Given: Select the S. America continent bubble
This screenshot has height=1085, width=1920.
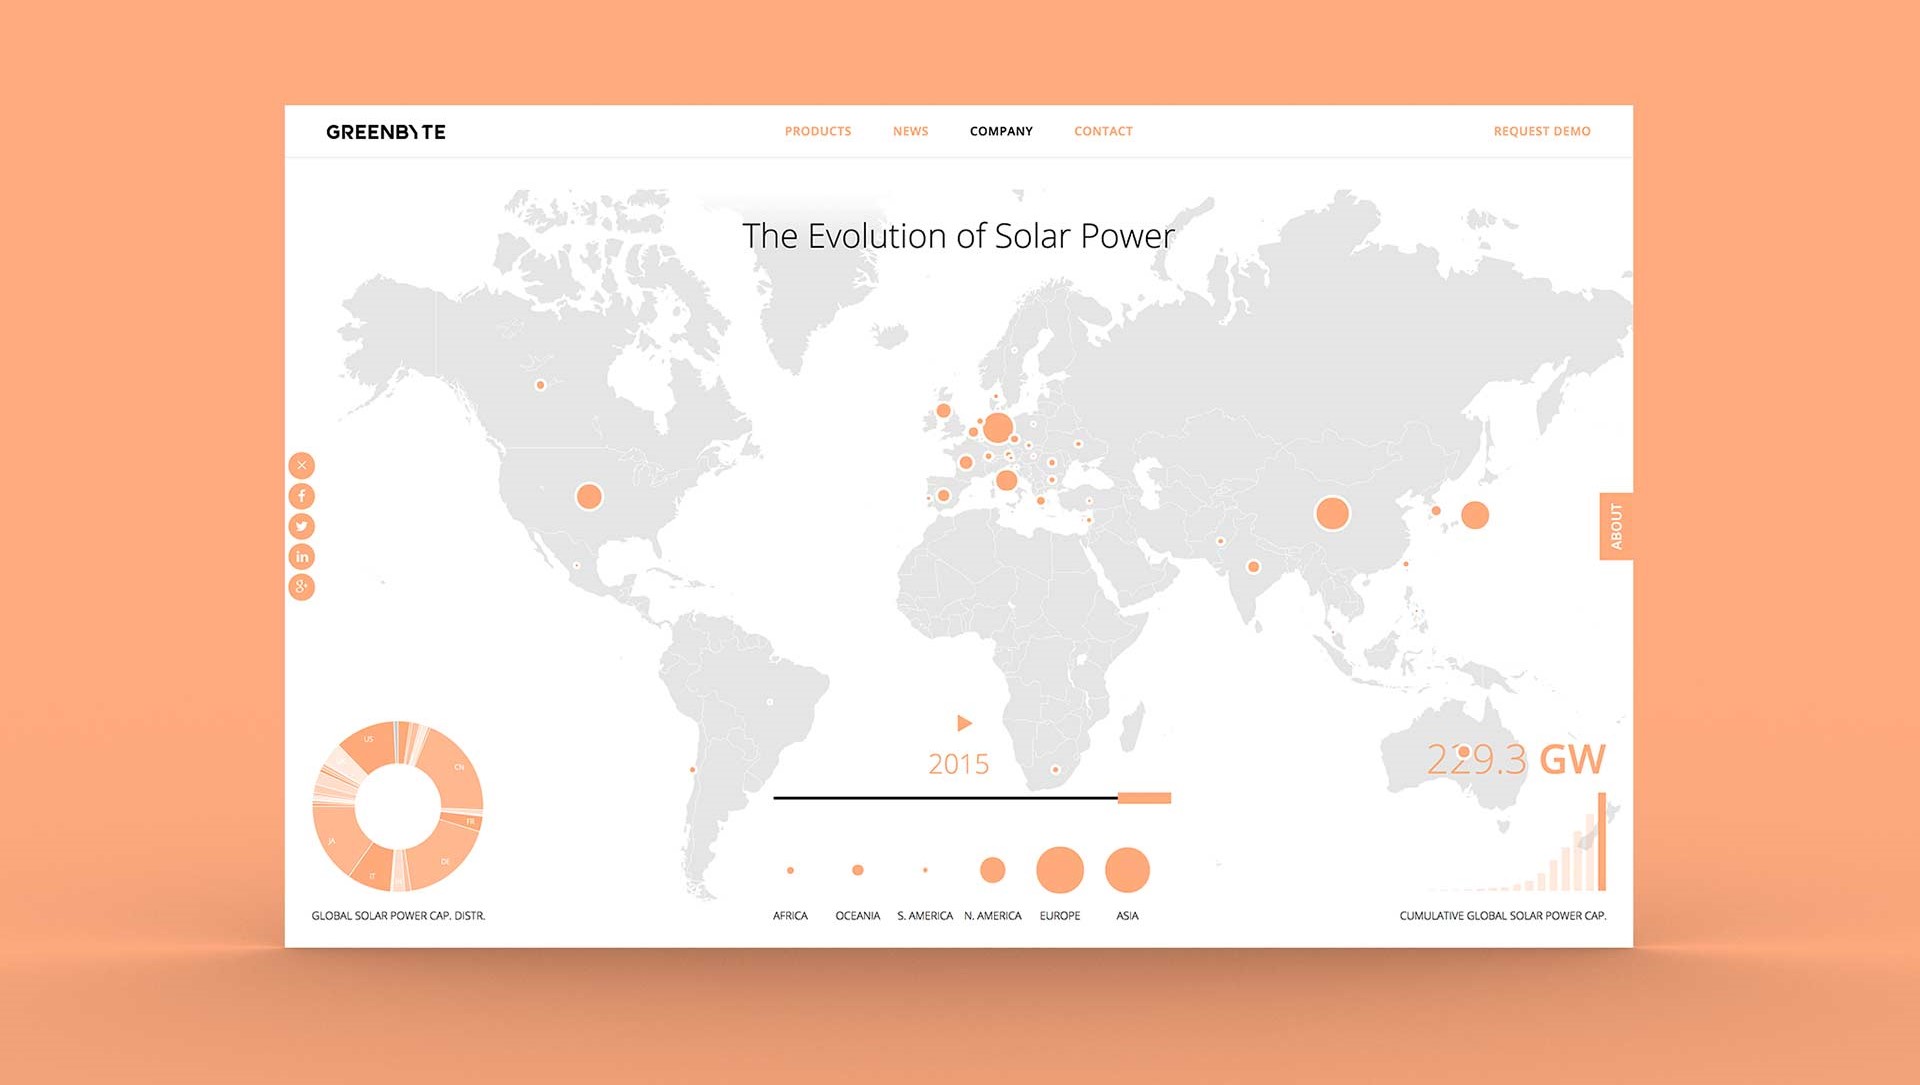Looking at the screenshot, I should (925, 870).
